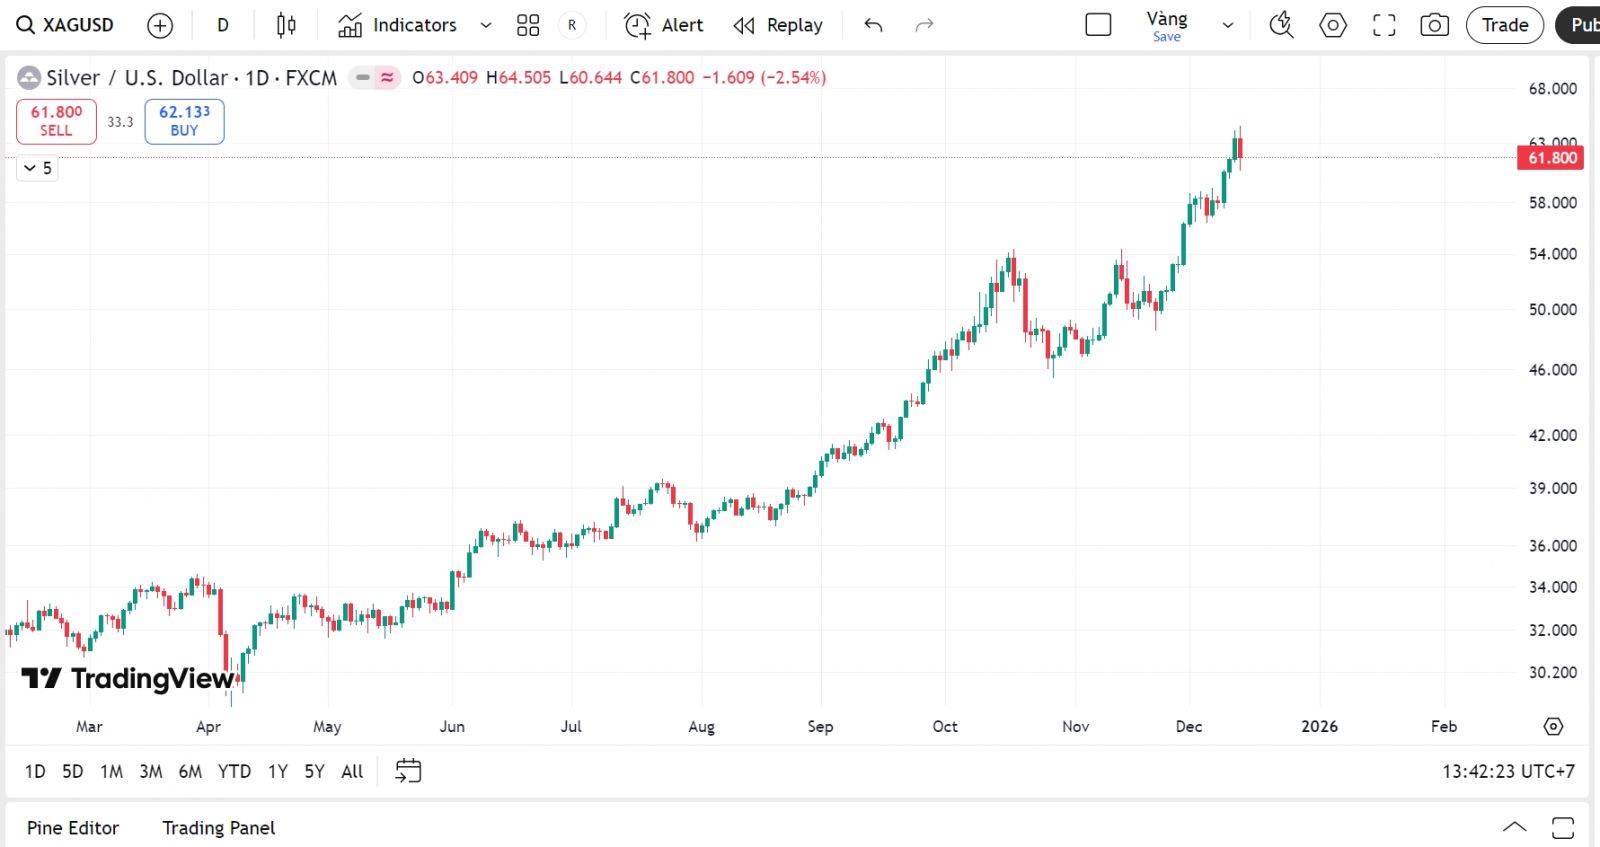Toggle the layout select square checkbox

tap(1098, 25)
